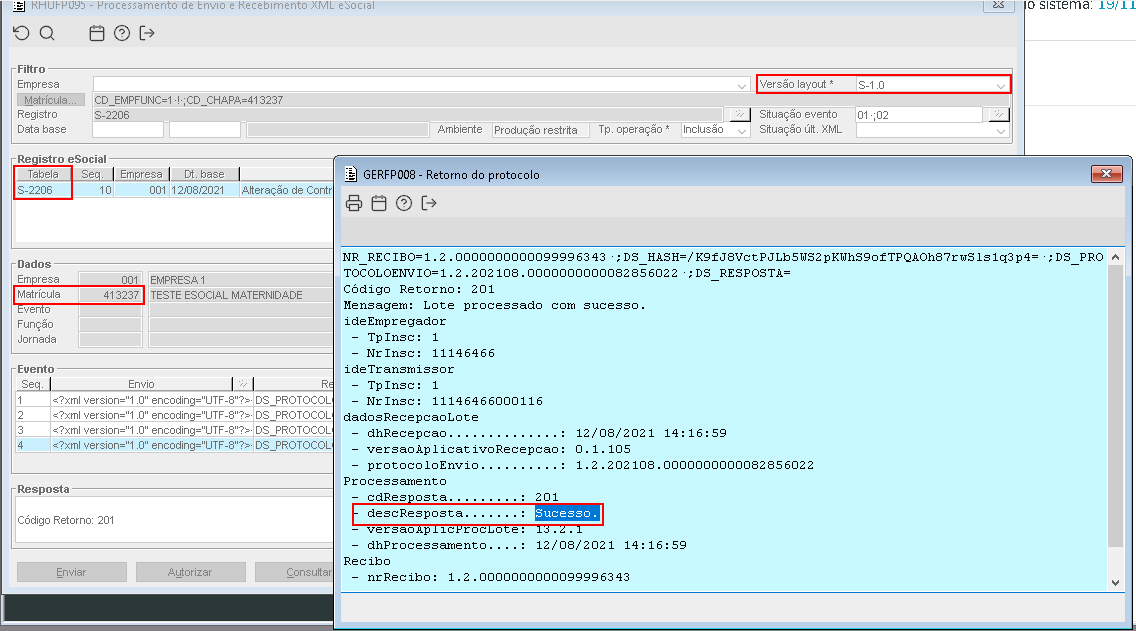1136x631 pixels.
Task: Click the refresh icon in RHUFP095 toolbar
Action: pos(22,33)
